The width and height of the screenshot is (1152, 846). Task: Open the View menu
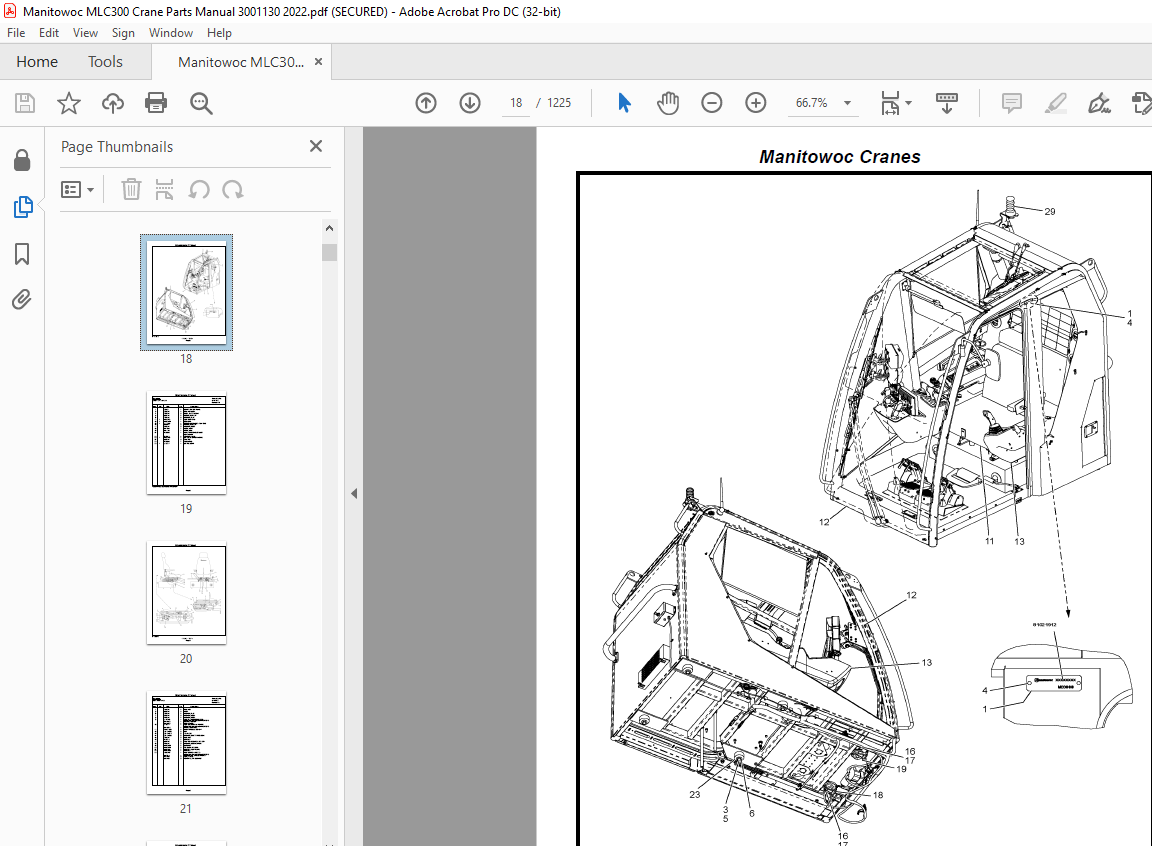pyautogui.click(x=85, y=33)
